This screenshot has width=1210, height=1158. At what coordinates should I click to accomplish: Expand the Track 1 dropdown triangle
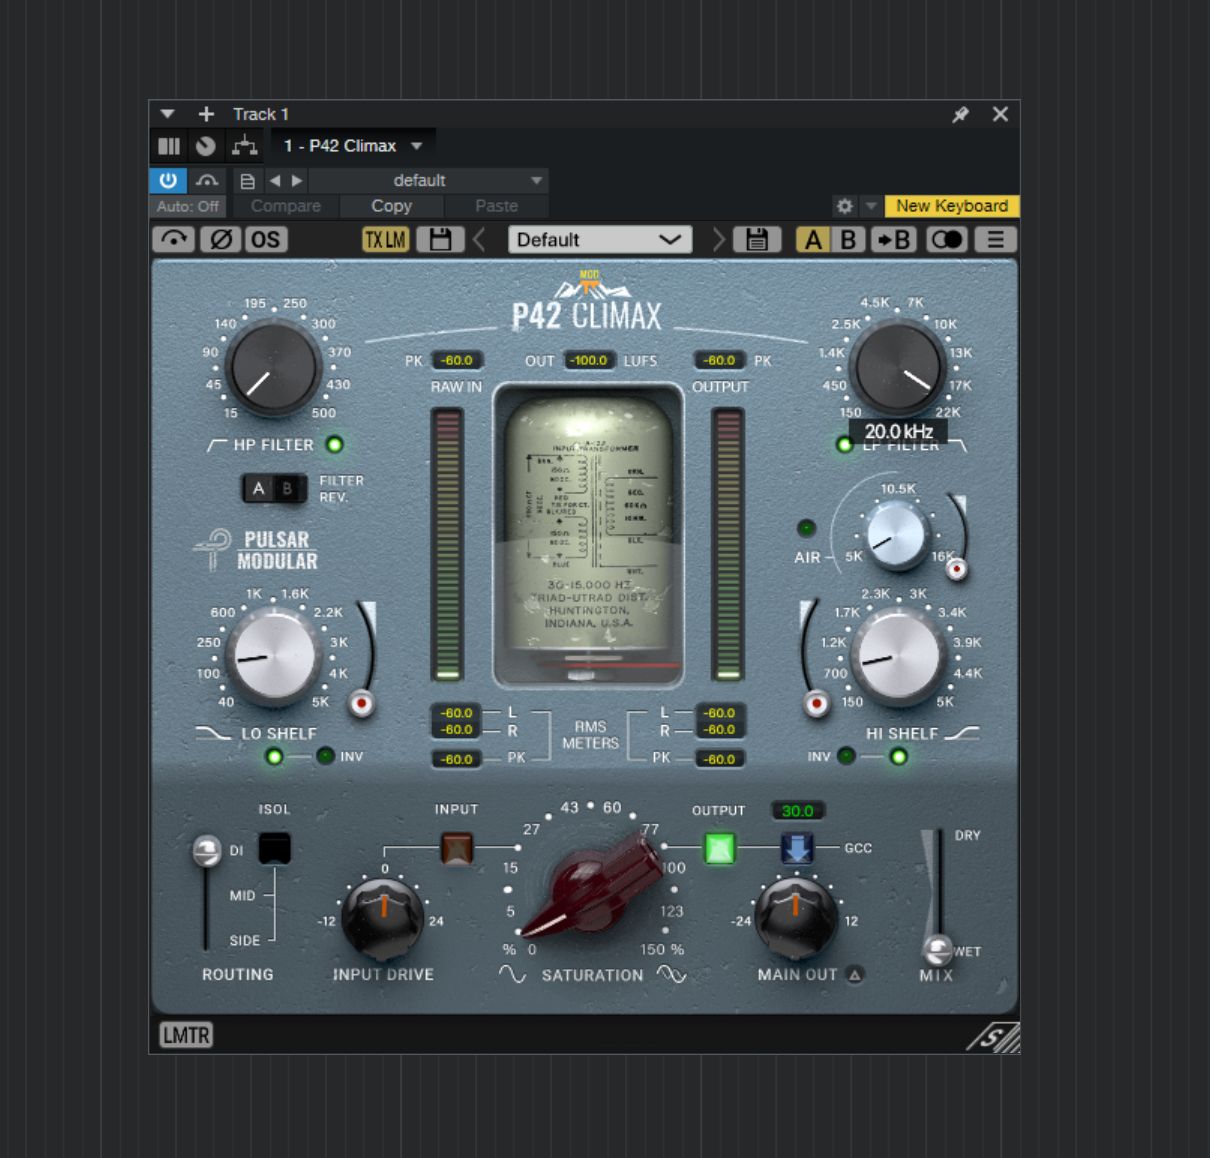point(168,114)
